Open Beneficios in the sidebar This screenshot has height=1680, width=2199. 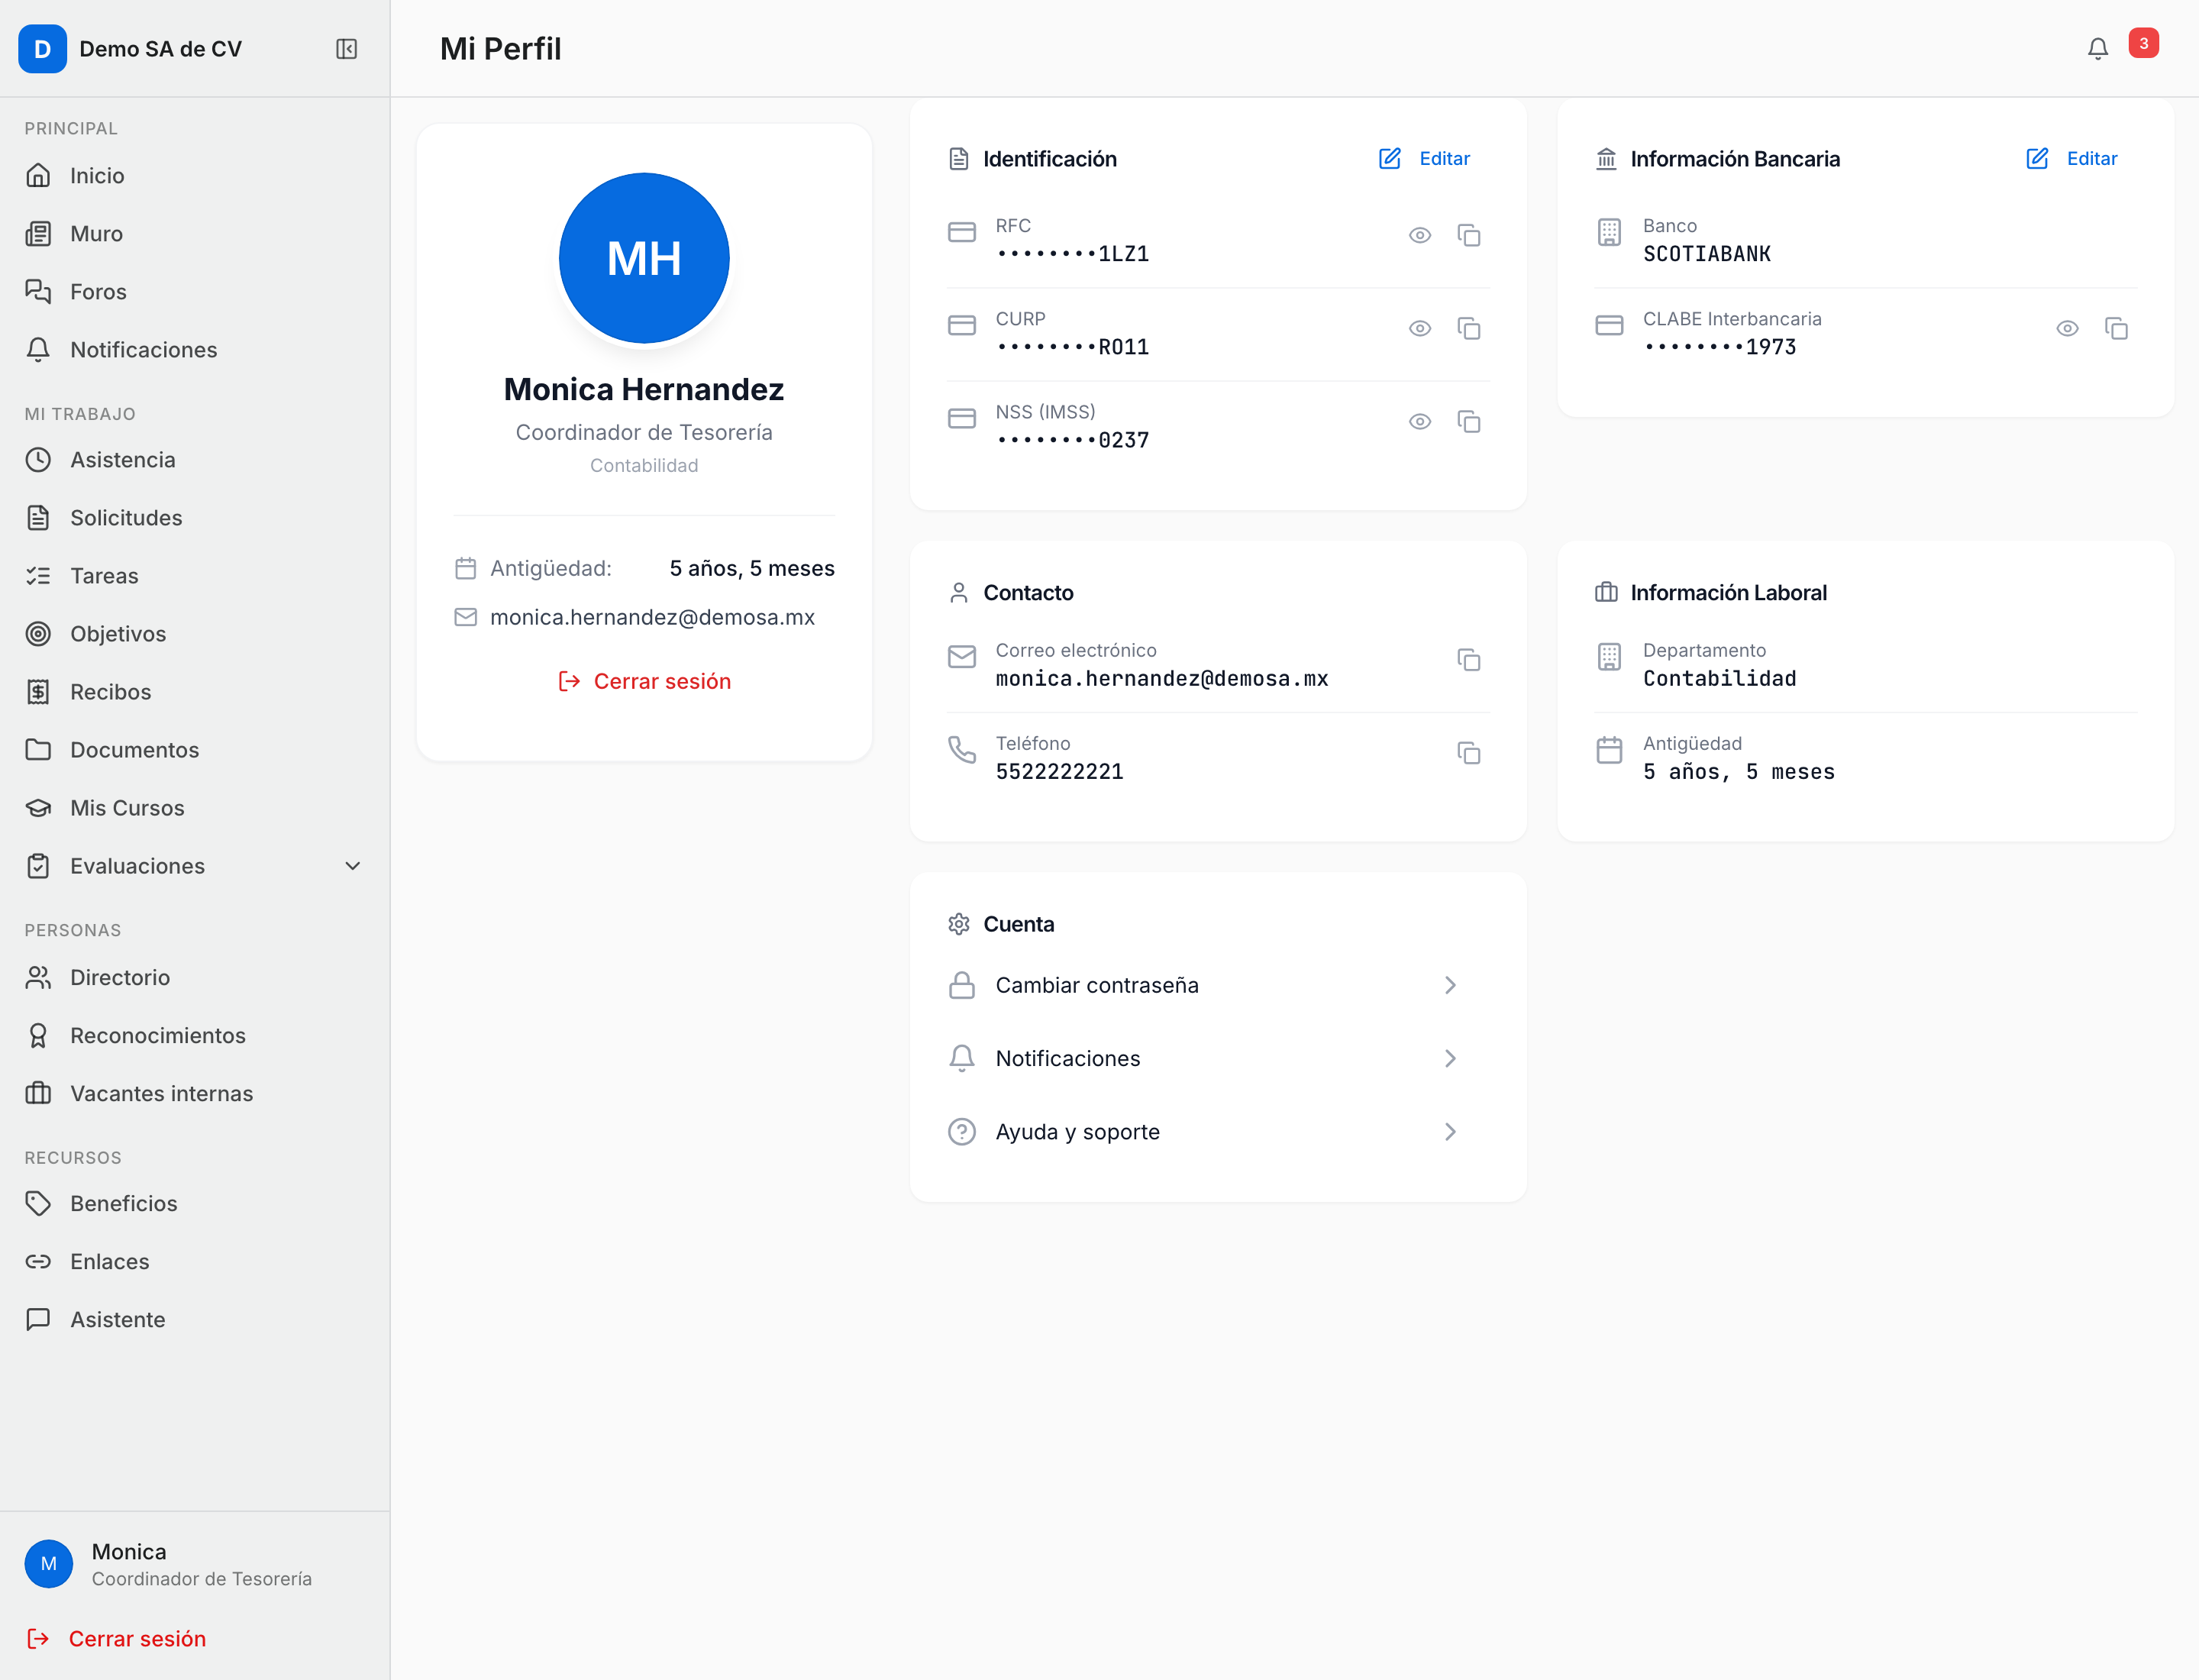[194, 1204]
